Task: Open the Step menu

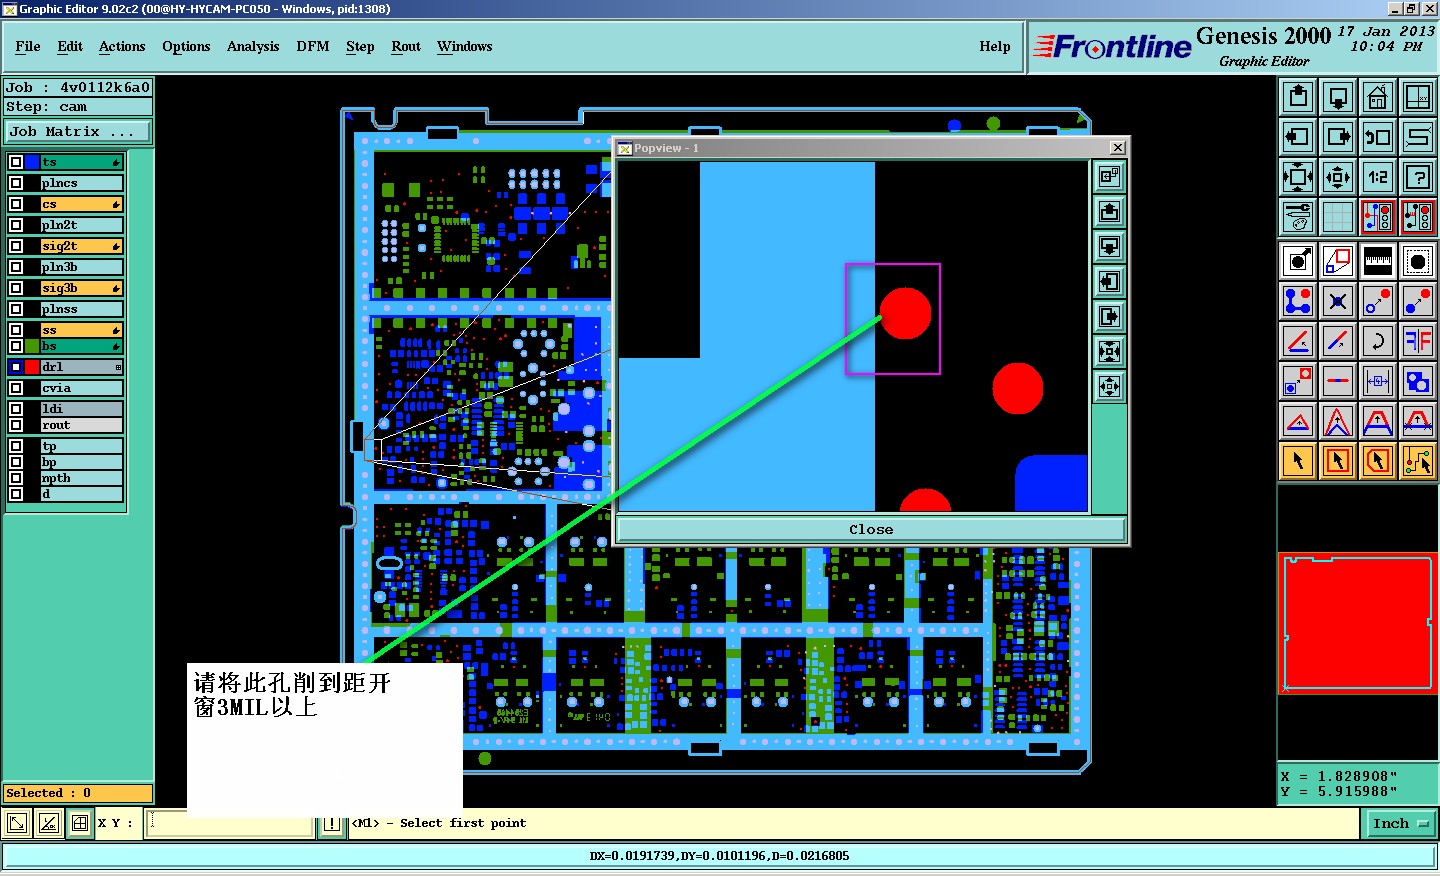Action: point(360,47)
